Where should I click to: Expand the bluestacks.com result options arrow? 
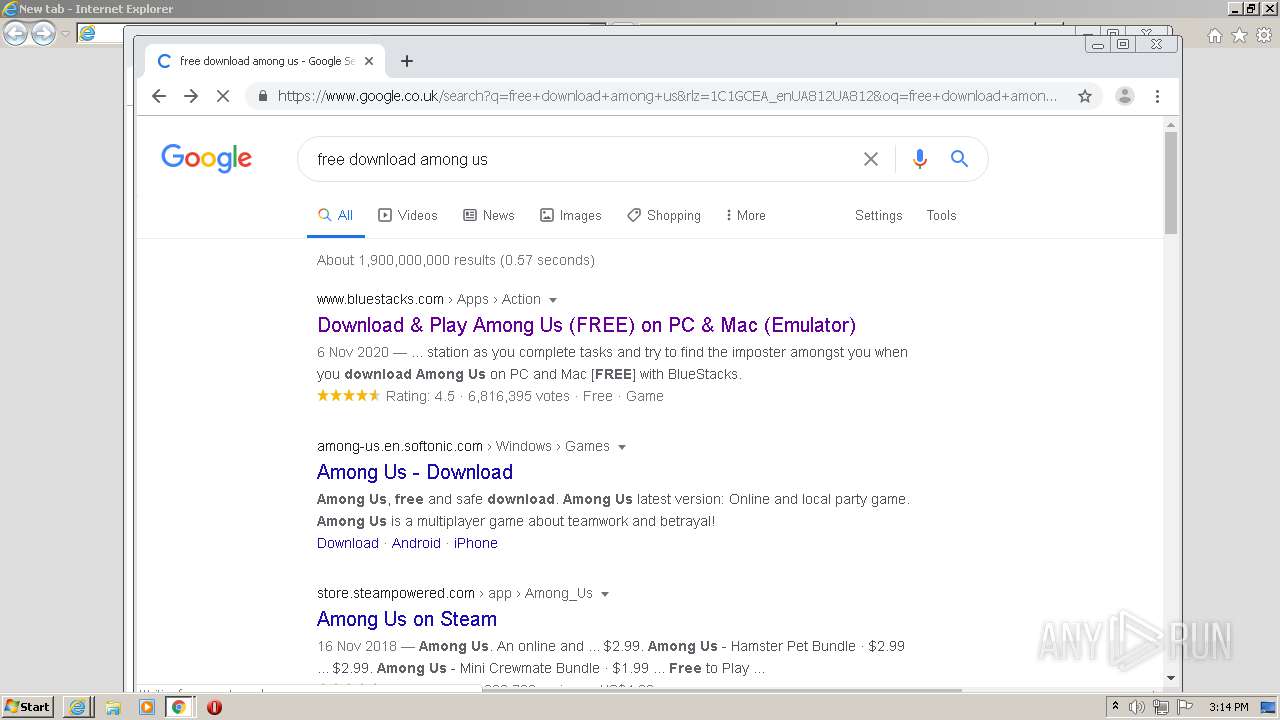(553, 300)
